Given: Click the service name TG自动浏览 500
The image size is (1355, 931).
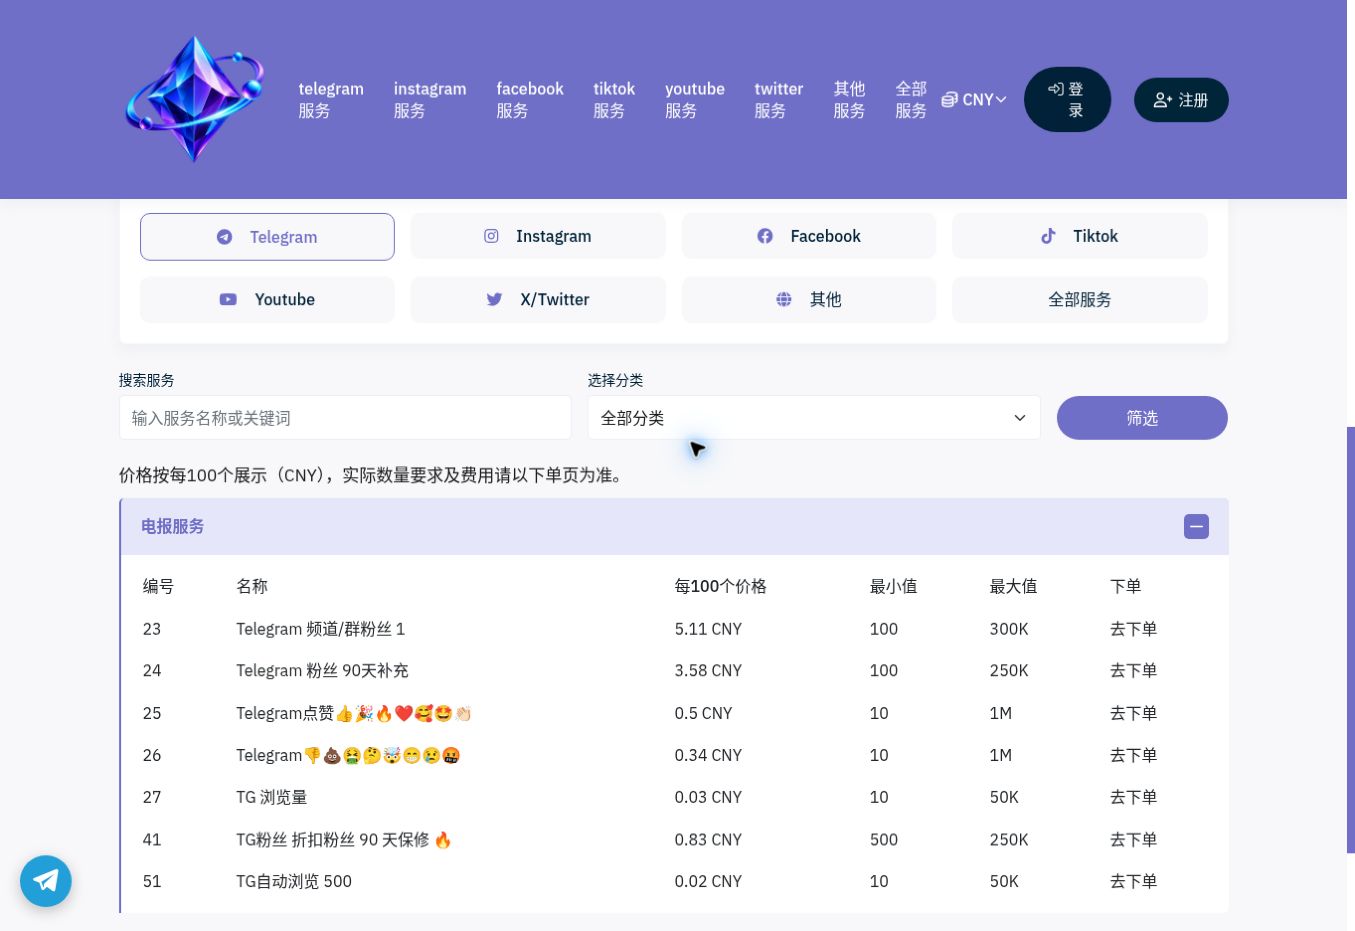Looking at the screenshot, I should pos(294,881).
